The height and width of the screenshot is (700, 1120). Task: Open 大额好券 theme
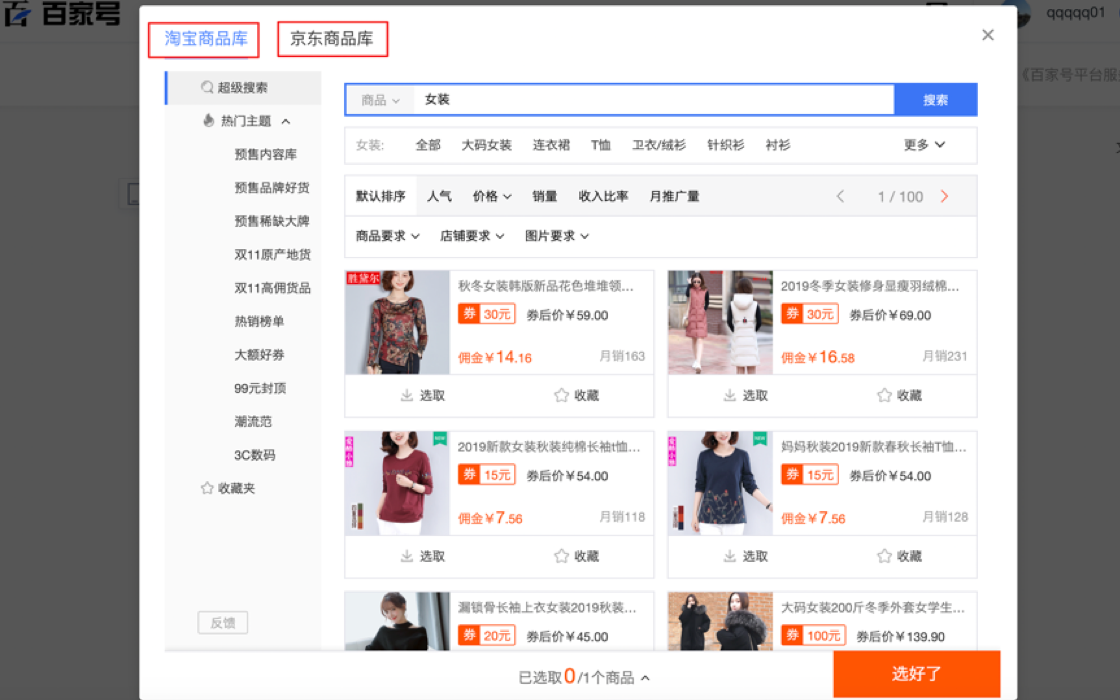click(259, 355)
